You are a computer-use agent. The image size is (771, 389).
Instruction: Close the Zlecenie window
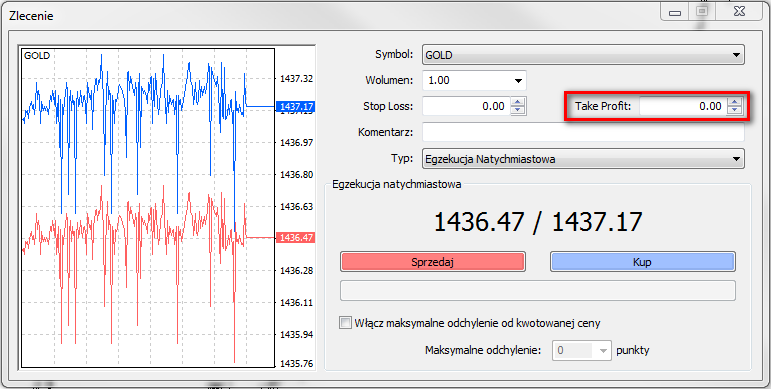pyautogui.click(x=739, y=11)
